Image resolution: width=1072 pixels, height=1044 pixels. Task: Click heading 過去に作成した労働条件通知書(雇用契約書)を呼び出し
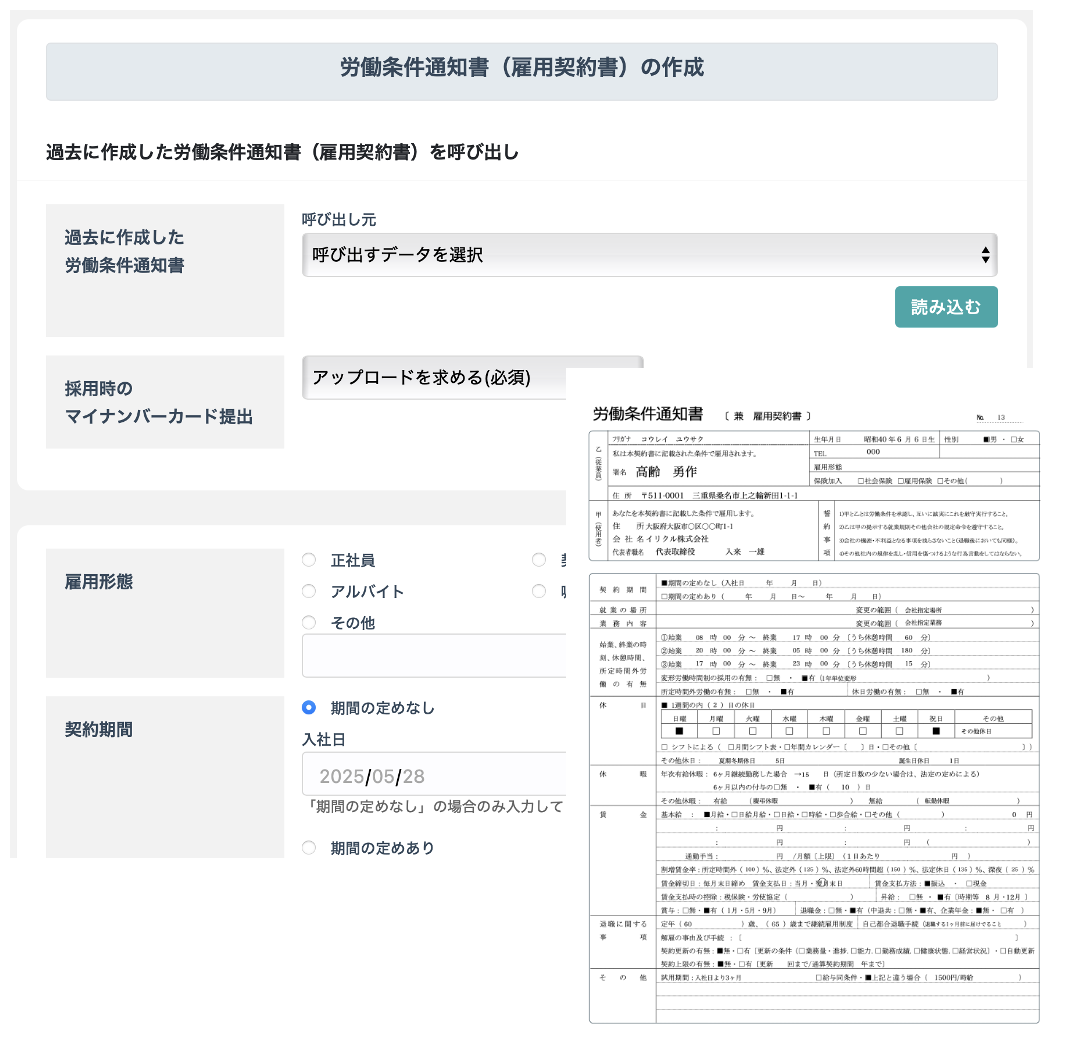click(x=282, y=152)
